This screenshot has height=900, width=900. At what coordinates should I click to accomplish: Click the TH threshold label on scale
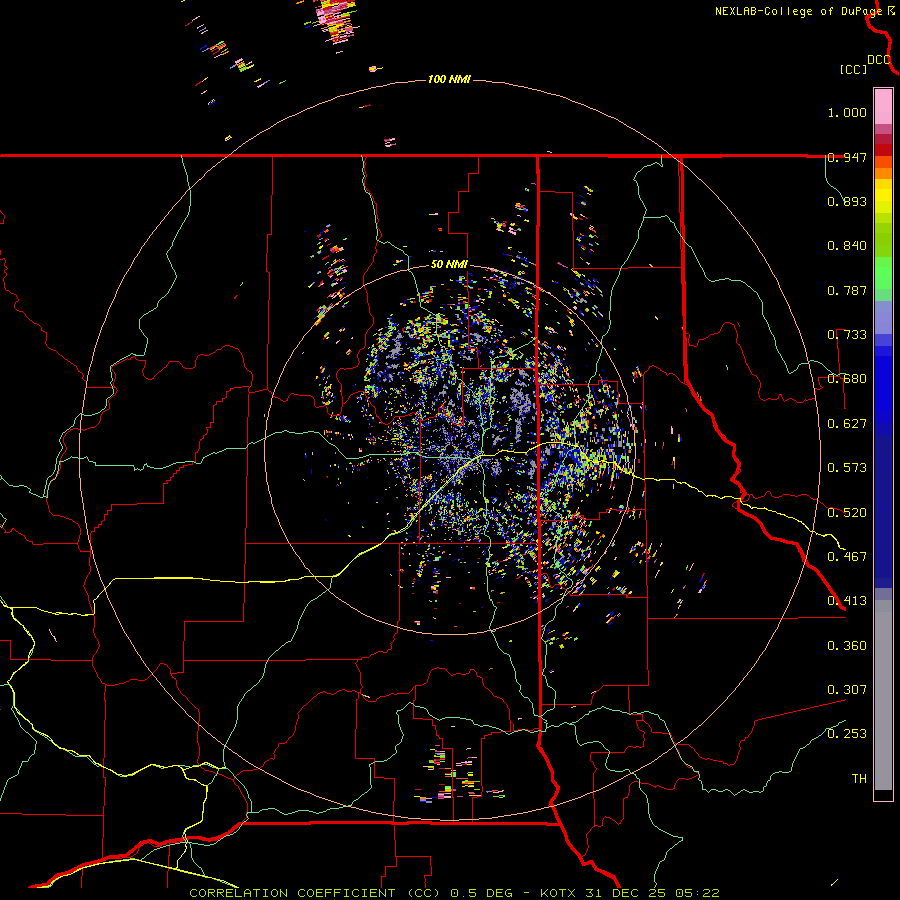coord(859,779)
